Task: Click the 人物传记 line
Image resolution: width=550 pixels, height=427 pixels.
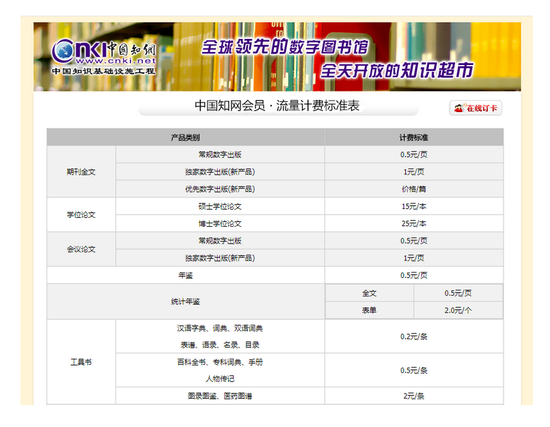Action: point(220,379)
